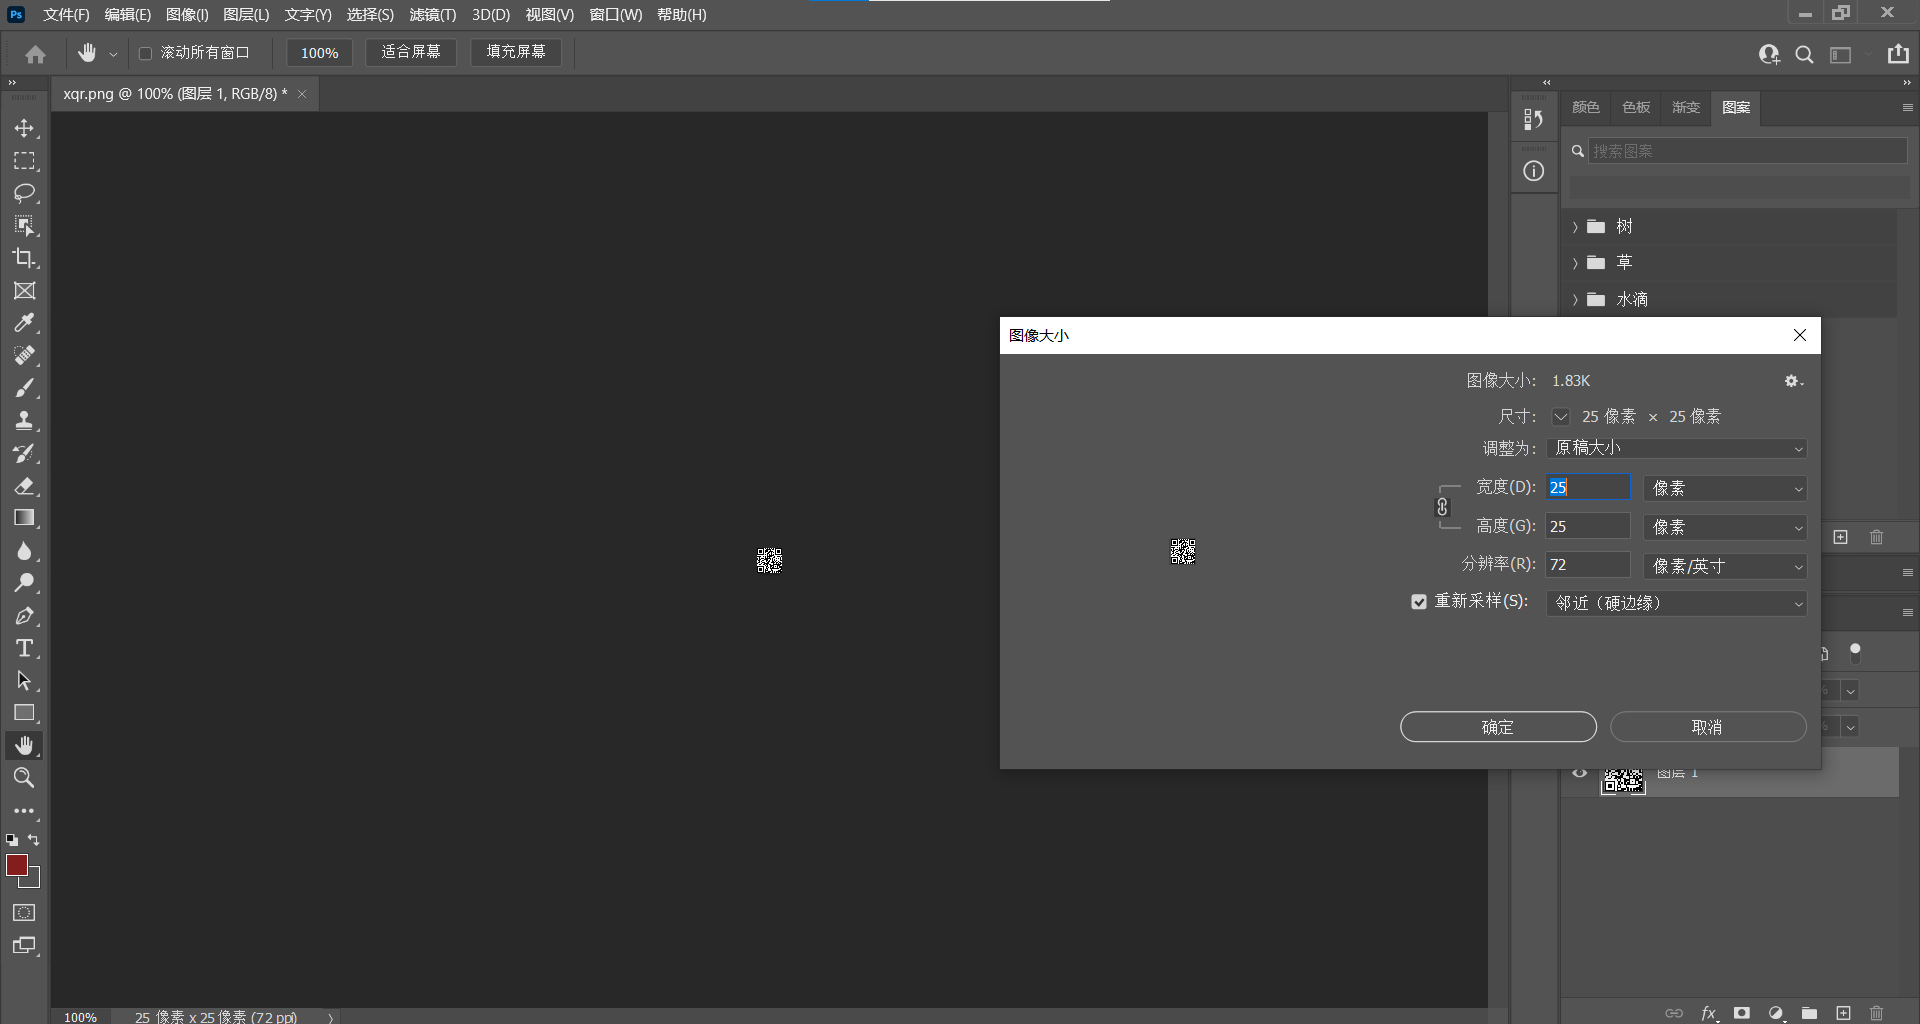Switch to the Swatches tab
The height and width of the screenshot is (1024, 1920).
point(1636,107)
